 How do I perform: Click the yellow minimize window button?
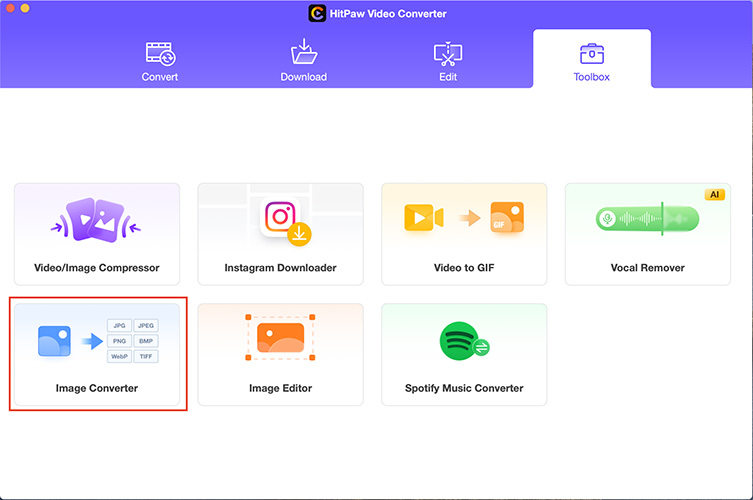tap(25, 8)
